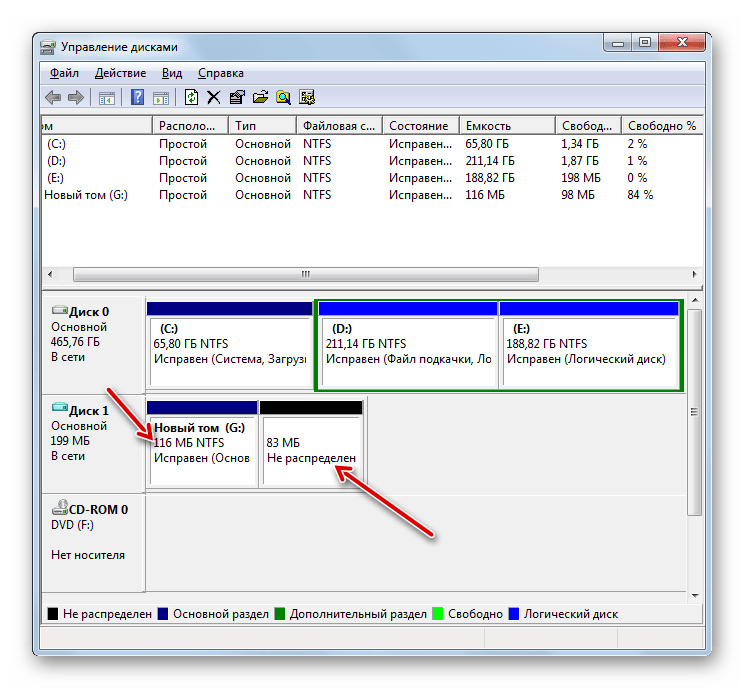Image resolution: width=745 pixels, height=689 pixels.
Task: Click the vertical scrollbar thumb in disk pane
Action: pos(695,412)
